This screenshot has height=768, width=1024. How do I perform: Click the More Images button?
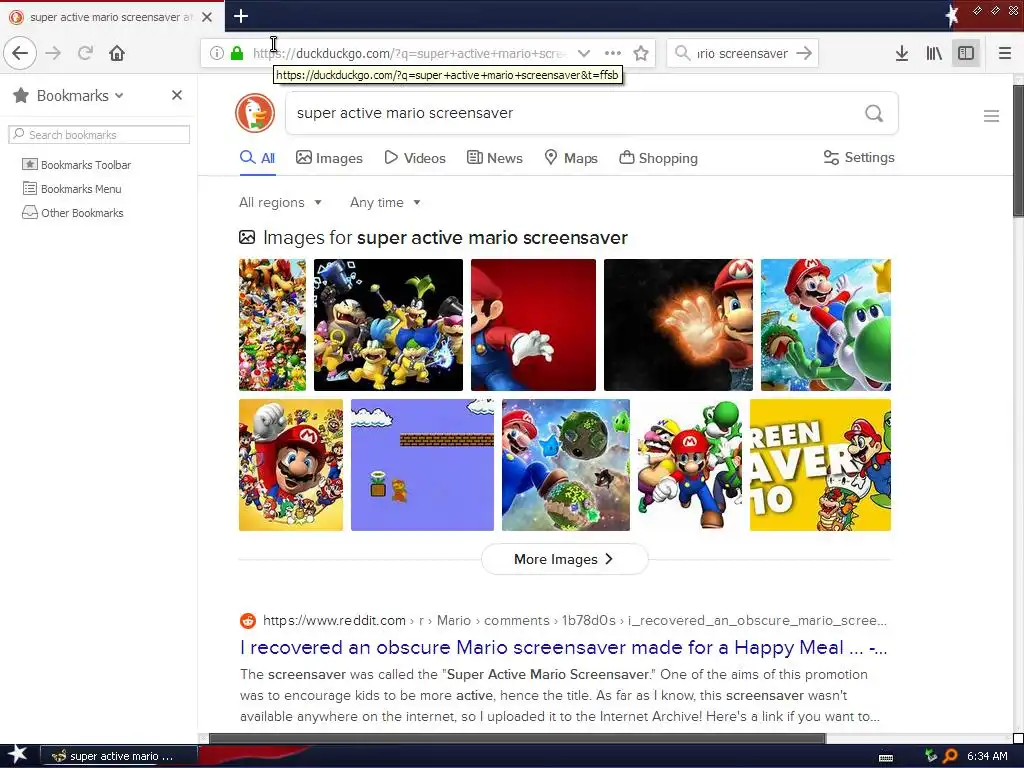[564, 559]
